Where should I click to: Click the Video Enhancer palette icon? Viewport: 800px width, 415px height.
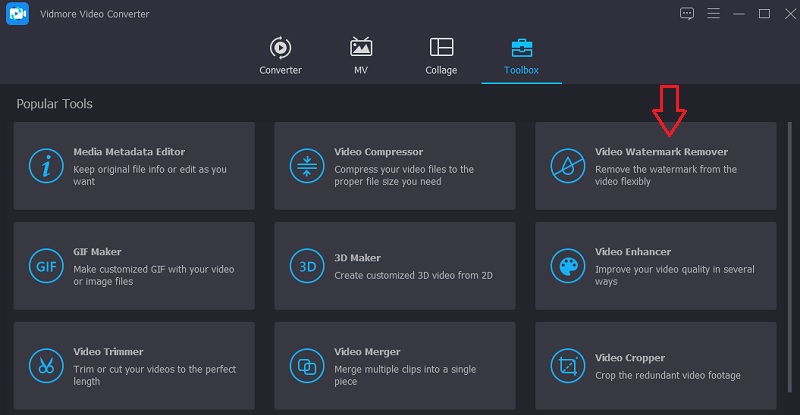[x=567, y=266]
